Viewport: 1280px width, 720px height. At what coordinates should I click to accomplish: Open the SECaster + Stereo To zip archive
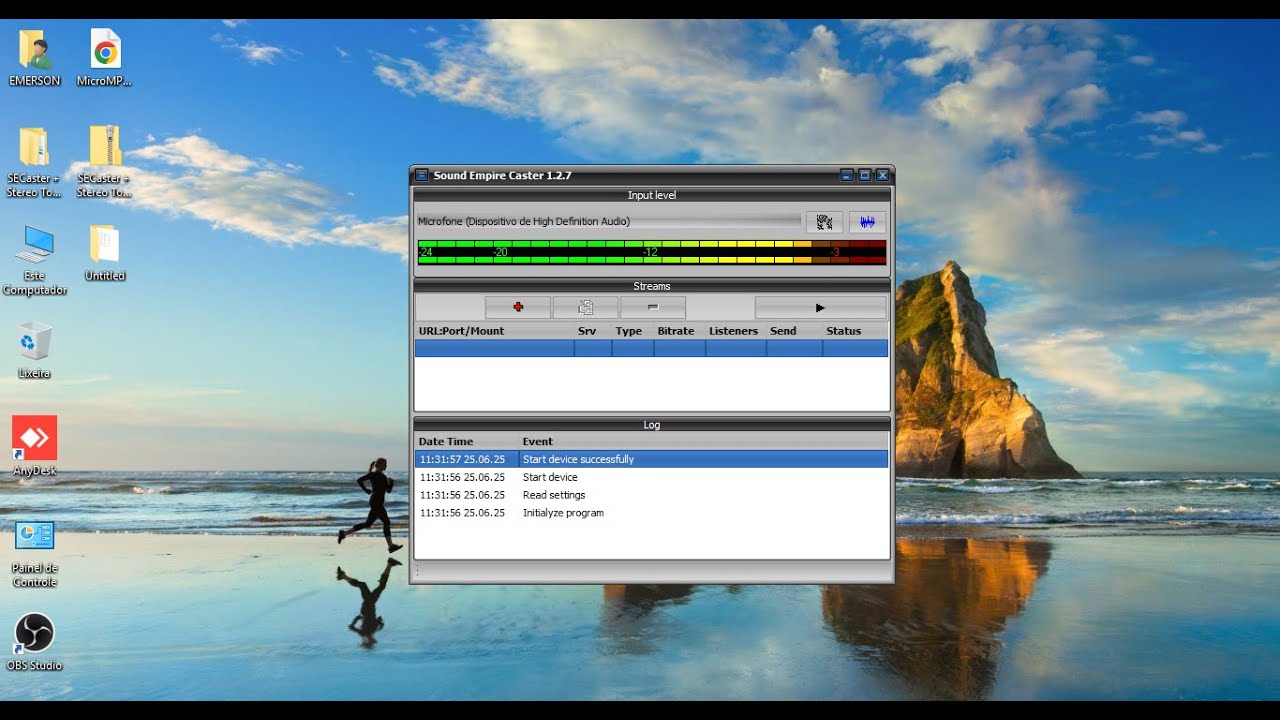pyautogui.click(x=105, y=162)
